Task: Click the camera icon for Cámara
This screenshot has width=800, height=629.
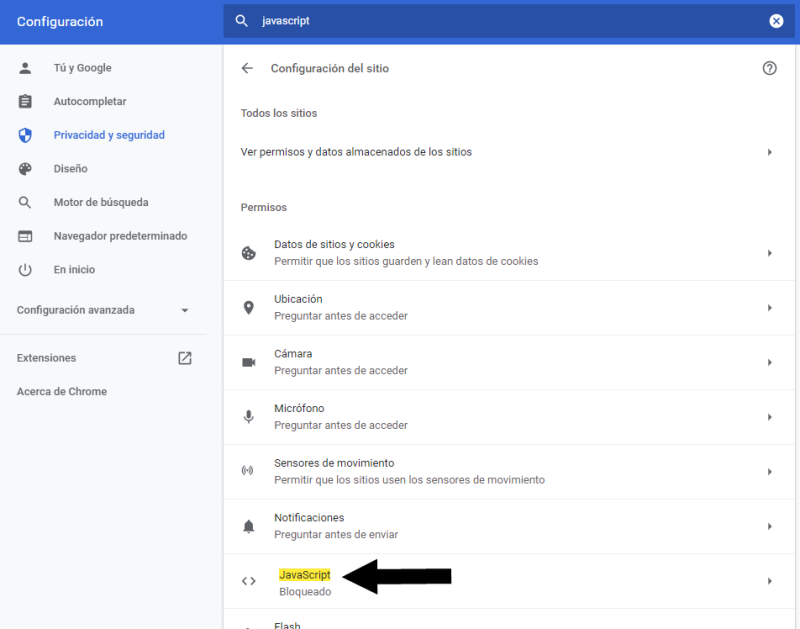Action: coord(248,362)
